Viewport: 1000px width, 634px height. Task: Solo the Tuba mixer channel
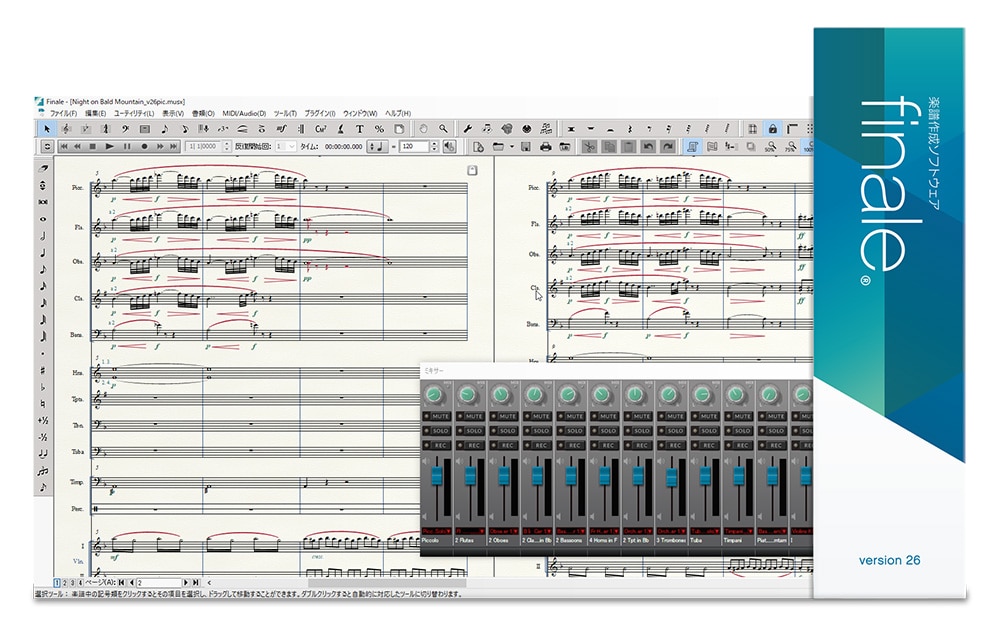pyautogui.click(x=705, y=431)
